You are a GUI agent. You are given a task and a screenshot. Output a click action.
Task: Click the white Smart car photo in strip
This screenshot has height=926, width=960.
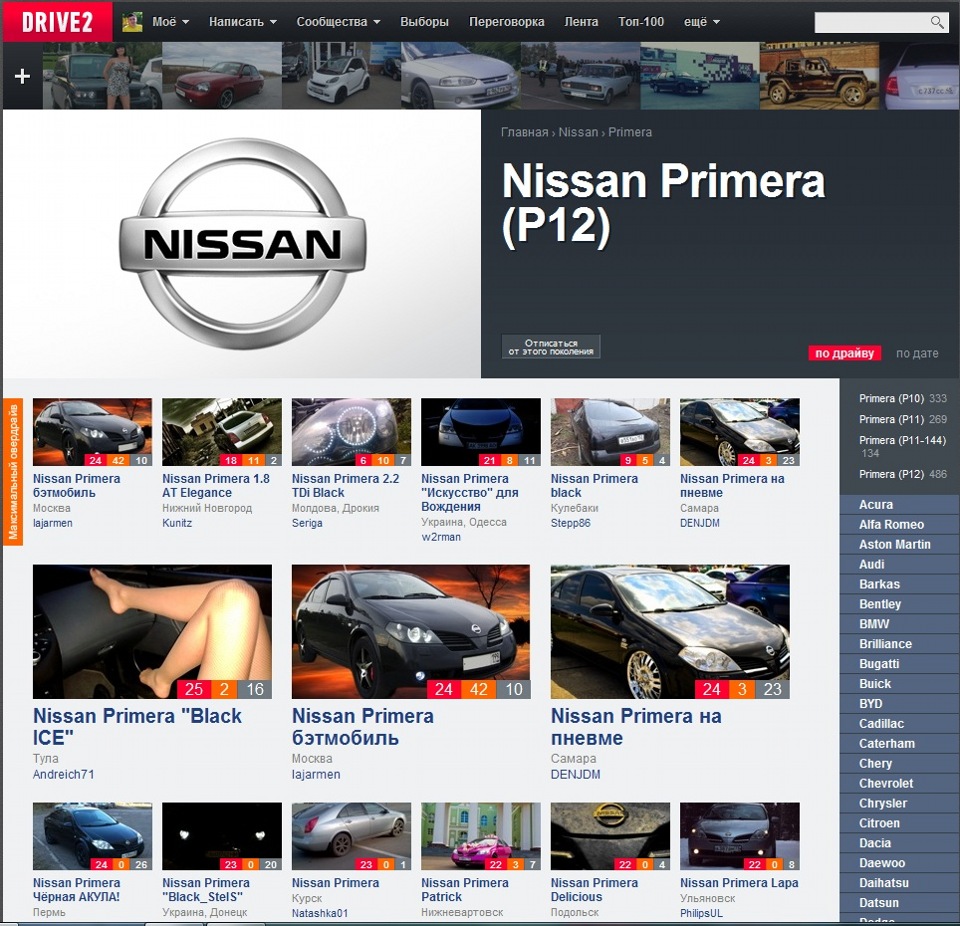click(342, 76)
